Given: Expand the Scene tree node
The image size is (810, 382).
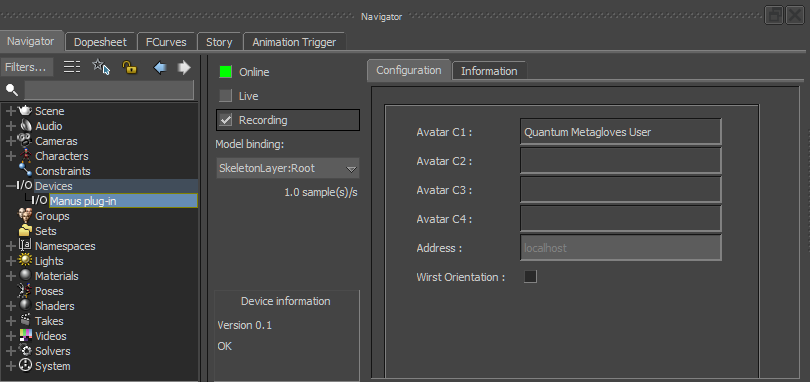Looking at the screenshot, I should click(11, 111).
